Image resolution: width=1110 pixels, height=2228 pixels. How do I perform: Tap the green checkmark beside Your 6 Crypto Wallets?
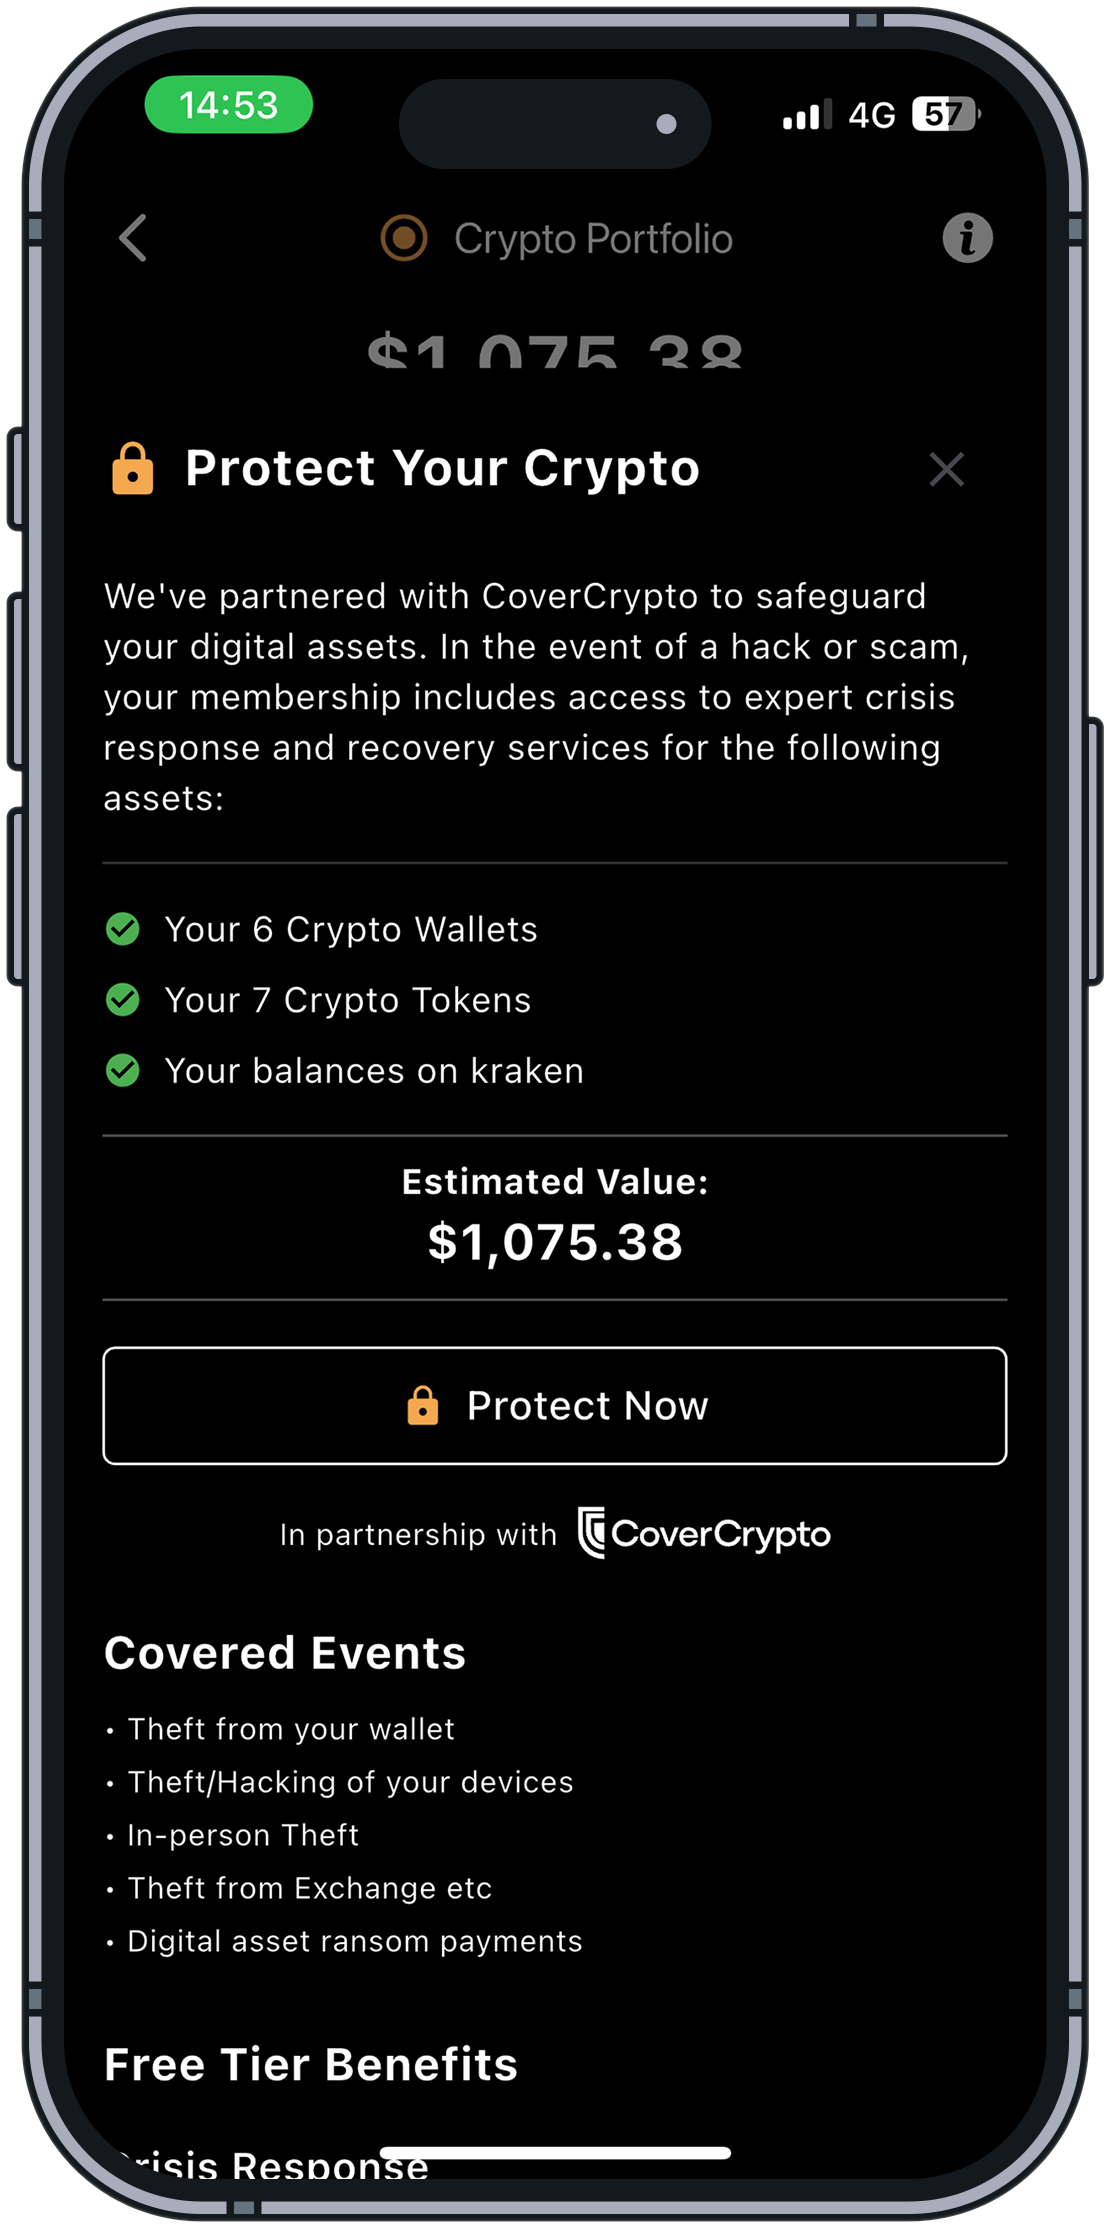coord(122,929)
